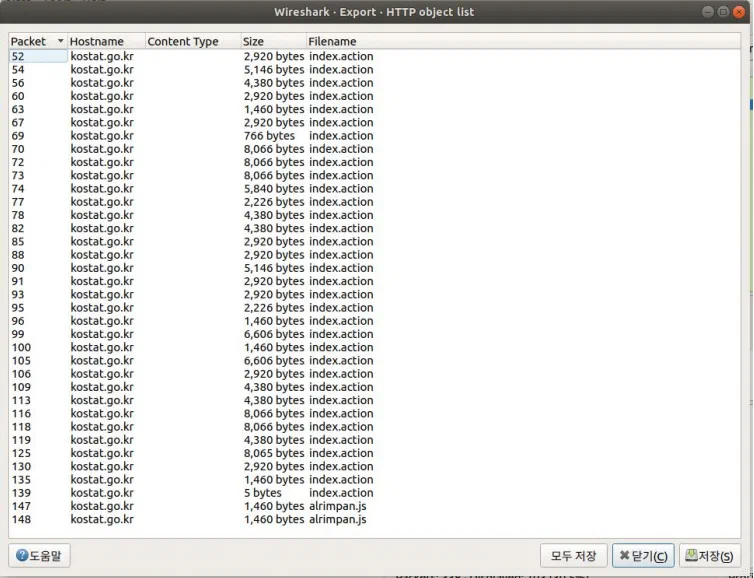Click the Content Type column header
Screen dimensions: 754x578
click(x=193, y=41)
